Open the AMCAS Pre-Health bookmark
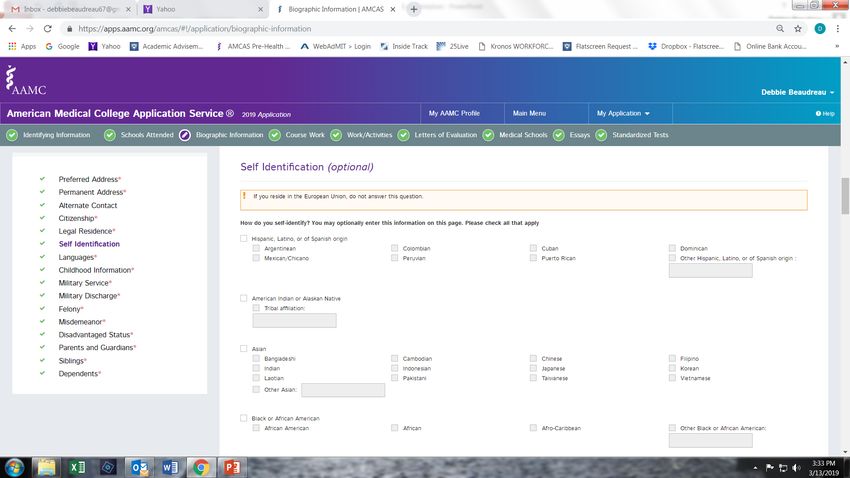Screen dimensions: 850x478 pyautogui.click(x=253, y=47)
